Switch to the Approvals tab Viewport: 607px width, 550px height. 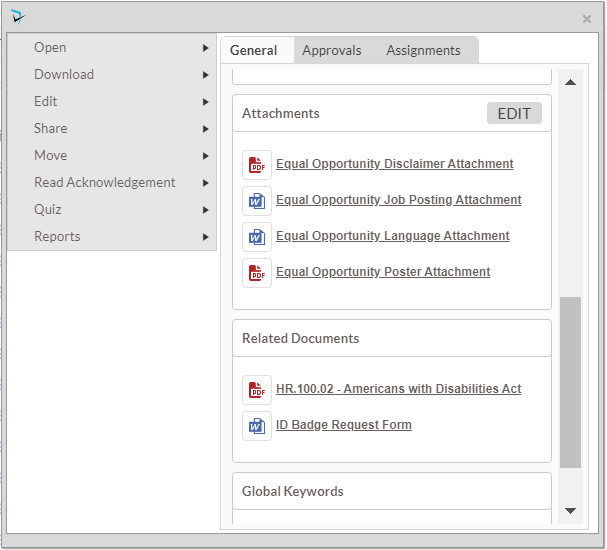331,50
